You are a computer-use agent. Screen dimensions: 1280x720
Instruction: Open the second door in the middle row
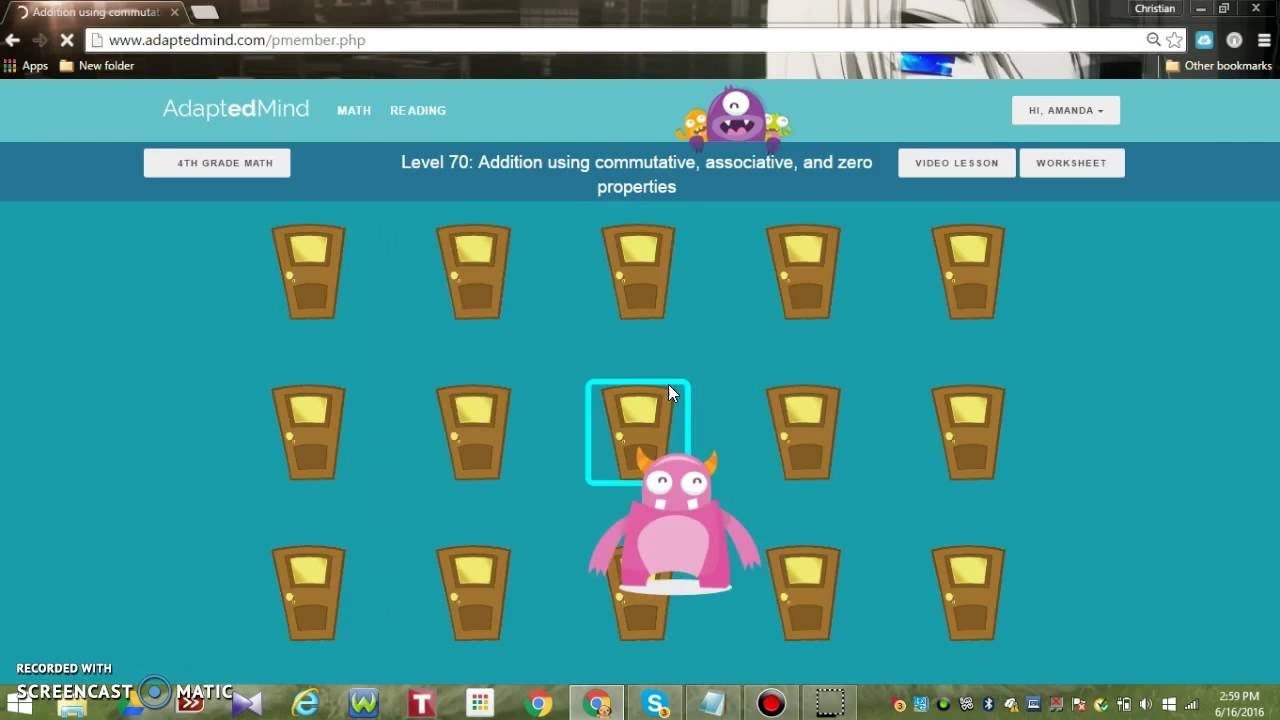pos(473,432)
